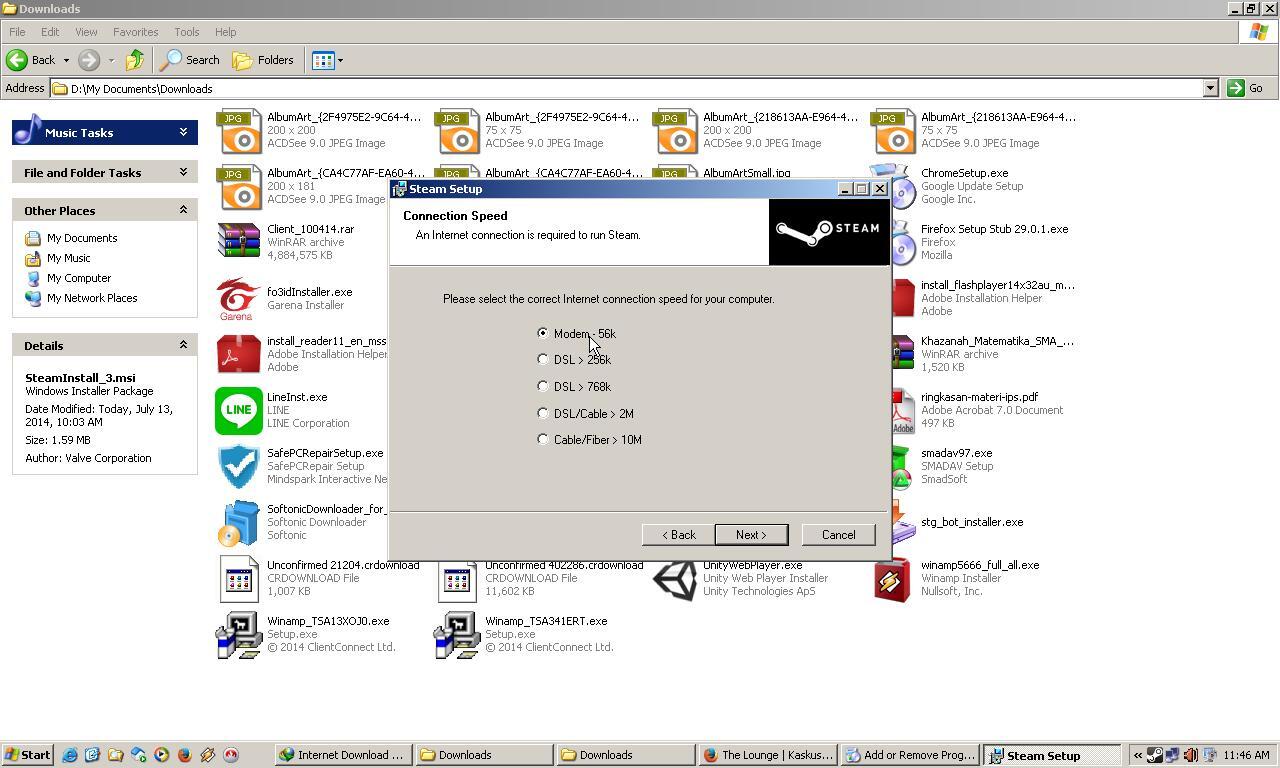Select Winamp_TSA341ERT.exe setup icon
The height and width of the screenshot is (768, 1280).
point(457,634)
